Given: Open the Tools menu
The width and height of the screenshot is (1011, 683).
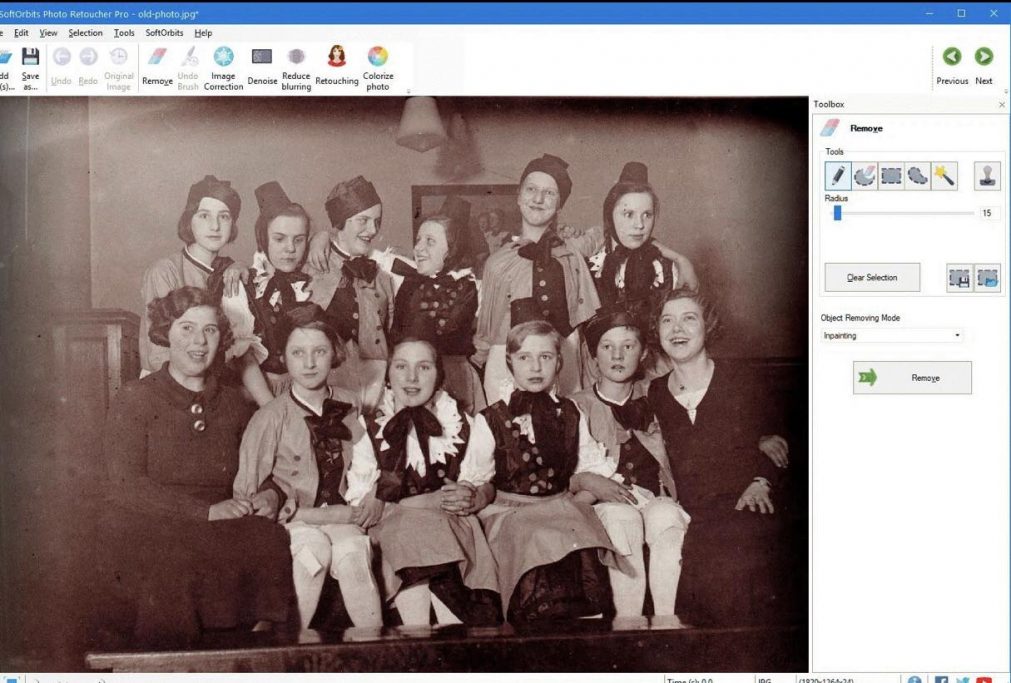Looking at the screenshot, I should pyautogui.click(x=124, y=33).
